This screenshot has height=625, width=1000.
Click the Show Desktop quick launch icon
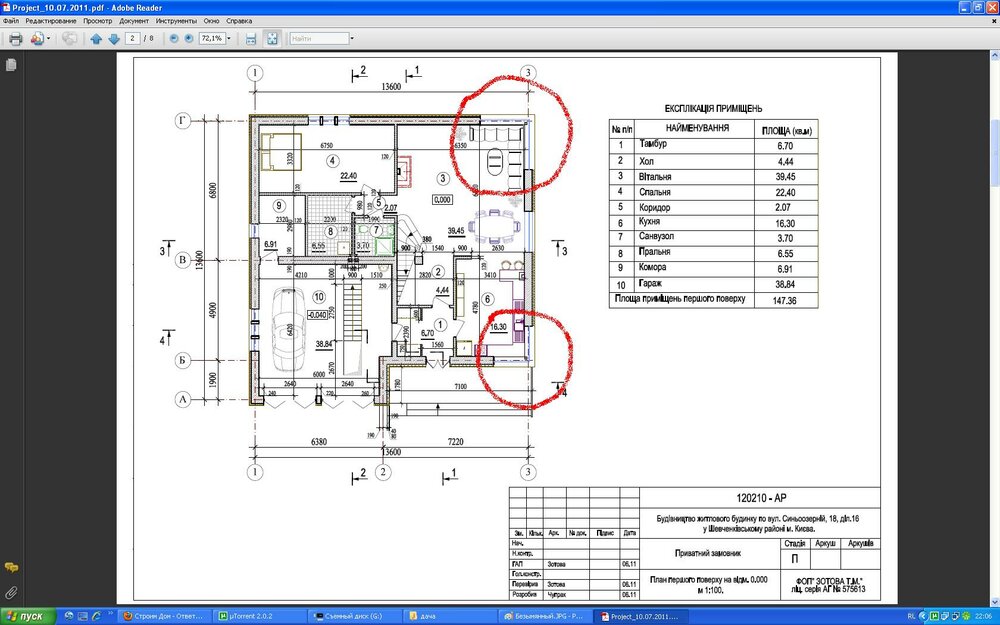pyautogui.click(x=83, y=616)
